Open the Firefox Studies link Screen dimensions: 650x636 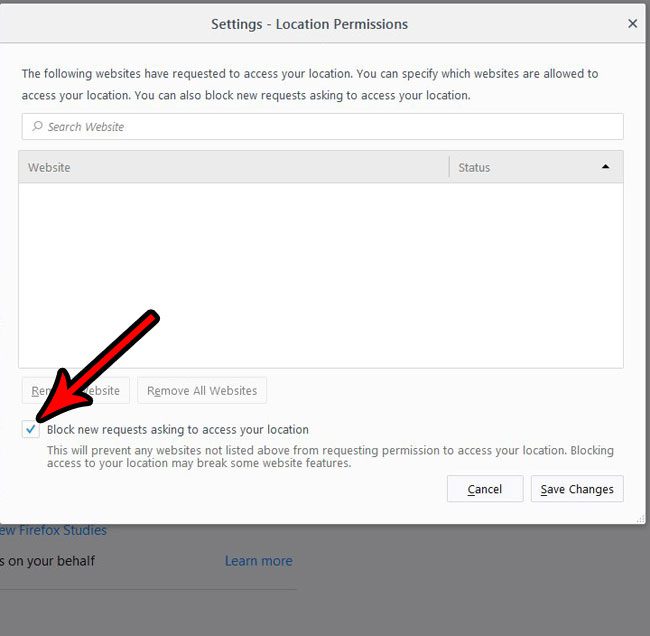53,530
